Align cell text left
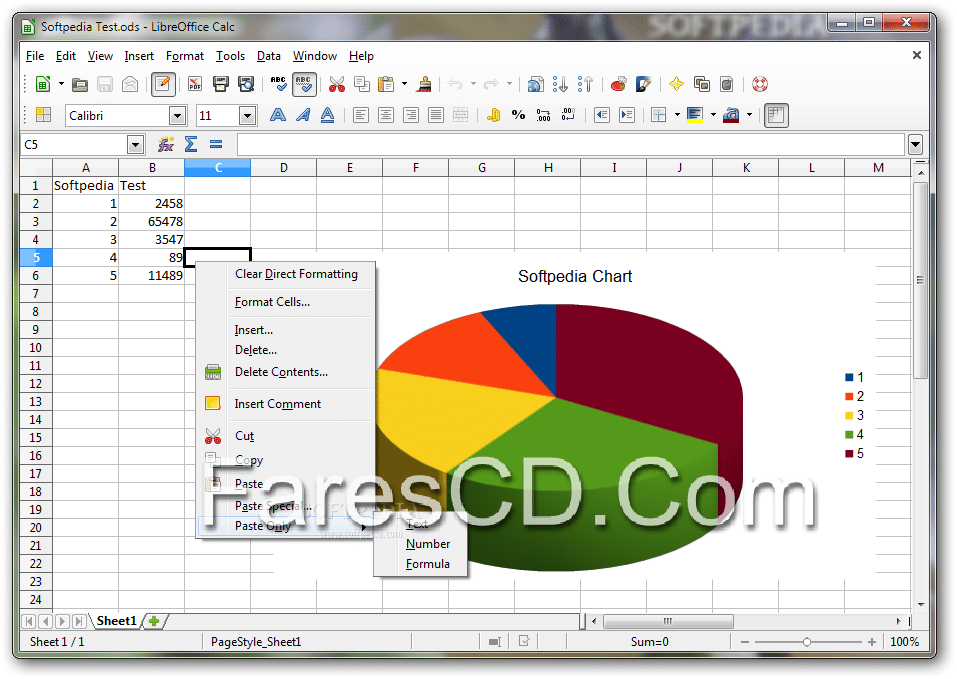Screen dimensions: 957x679 361,115
